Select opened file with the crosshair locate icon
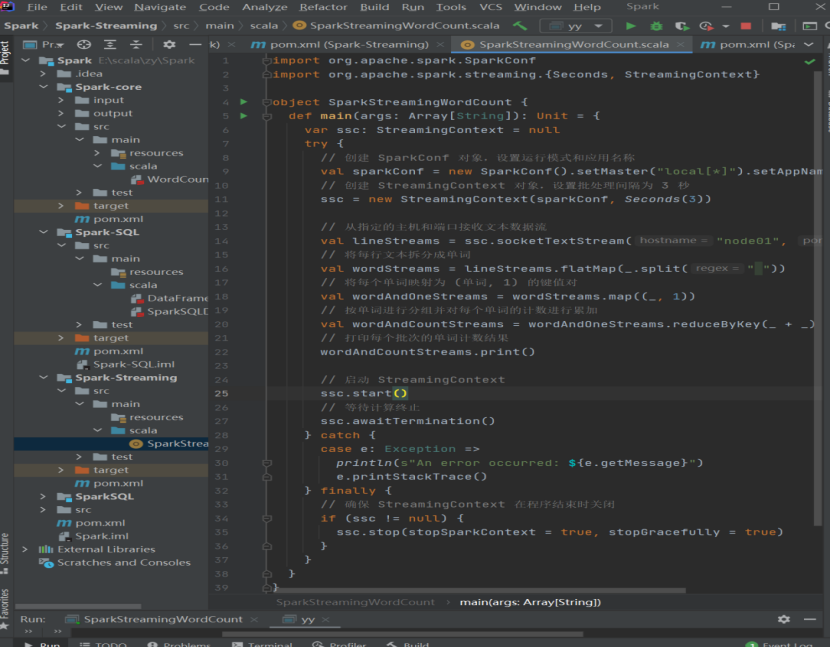The width and height of the screenshot is (831, 647). click(x=84, y=45)
